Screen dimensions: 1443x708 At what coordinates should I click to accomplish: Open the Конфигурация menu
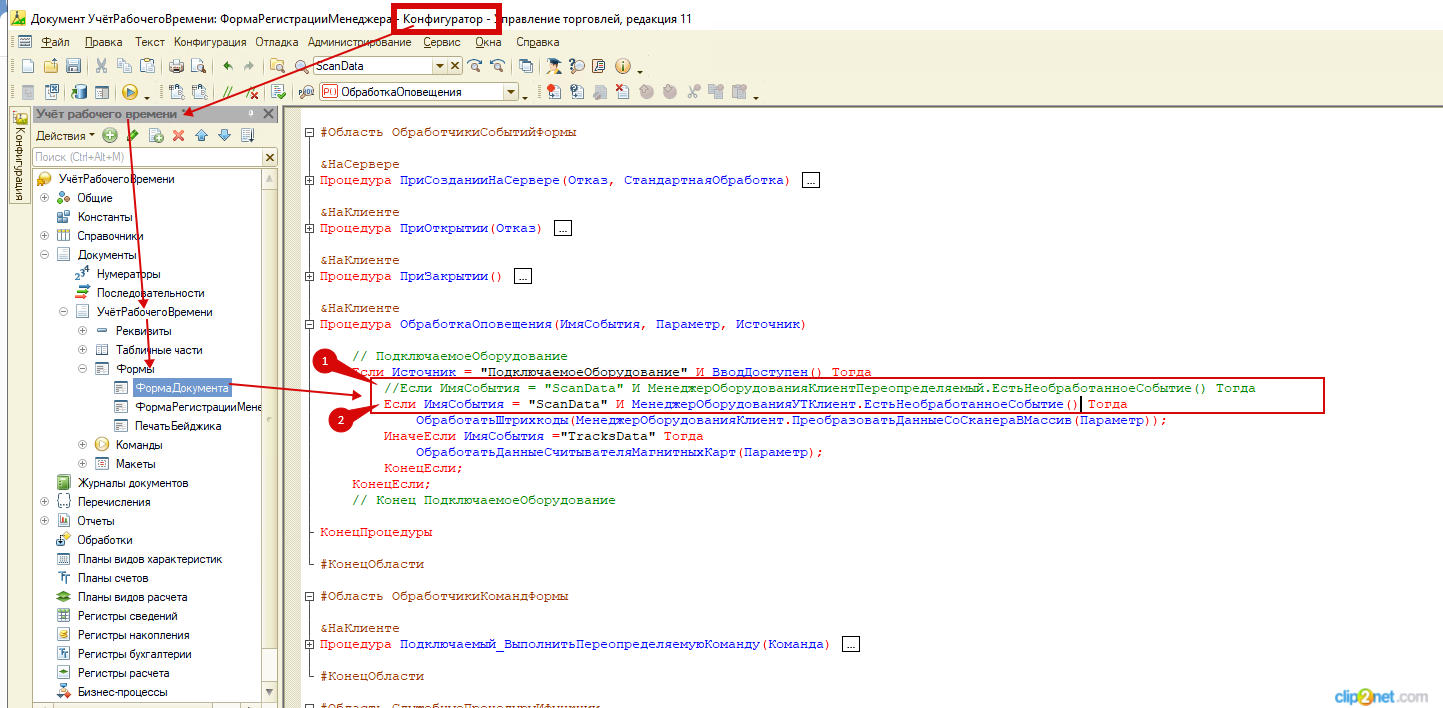point(210,43)
